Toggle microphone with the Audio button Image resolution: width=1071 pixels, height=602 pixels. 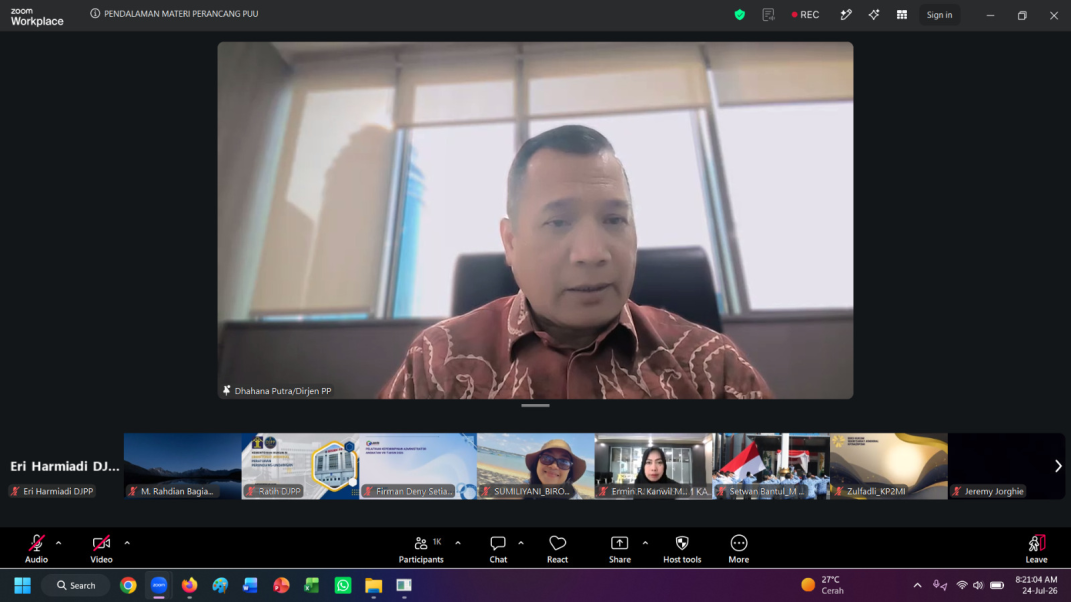point(36,549)
